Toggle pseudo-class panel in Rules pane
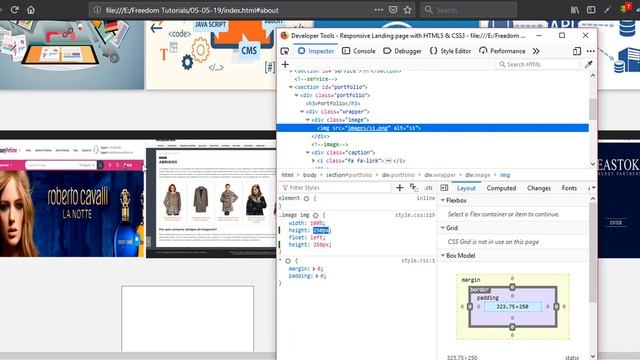Image resolution: width=640 pixels, height=360 pixels. (x=414, y=187)
